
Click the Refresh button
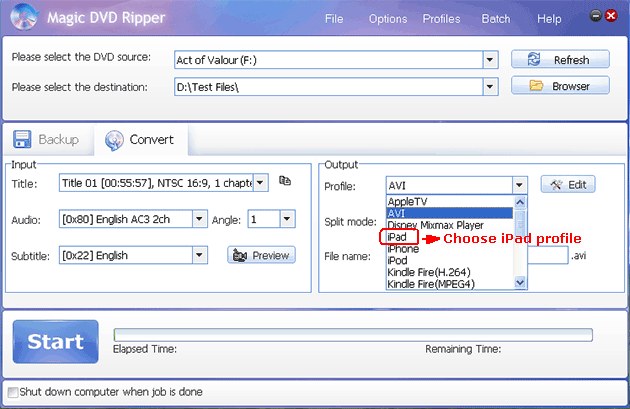pyautogui.click(x=560, y=59)
